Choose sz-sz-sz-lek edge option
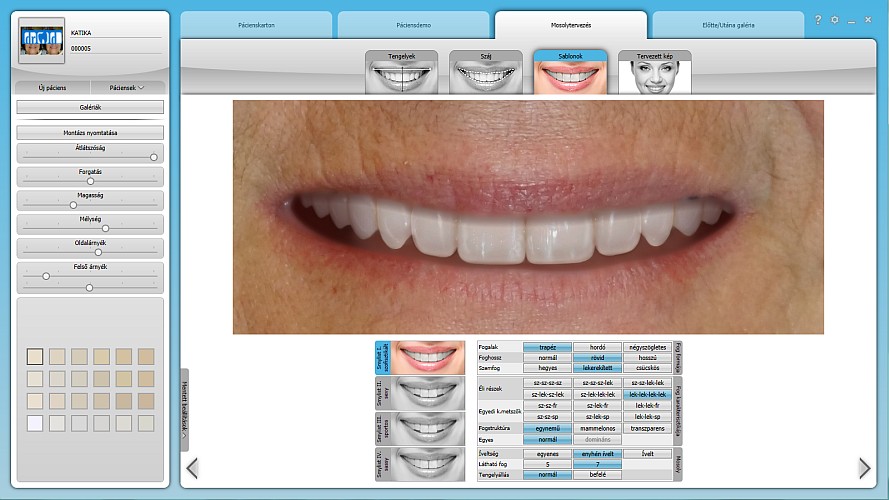 [x=598, y=383]
